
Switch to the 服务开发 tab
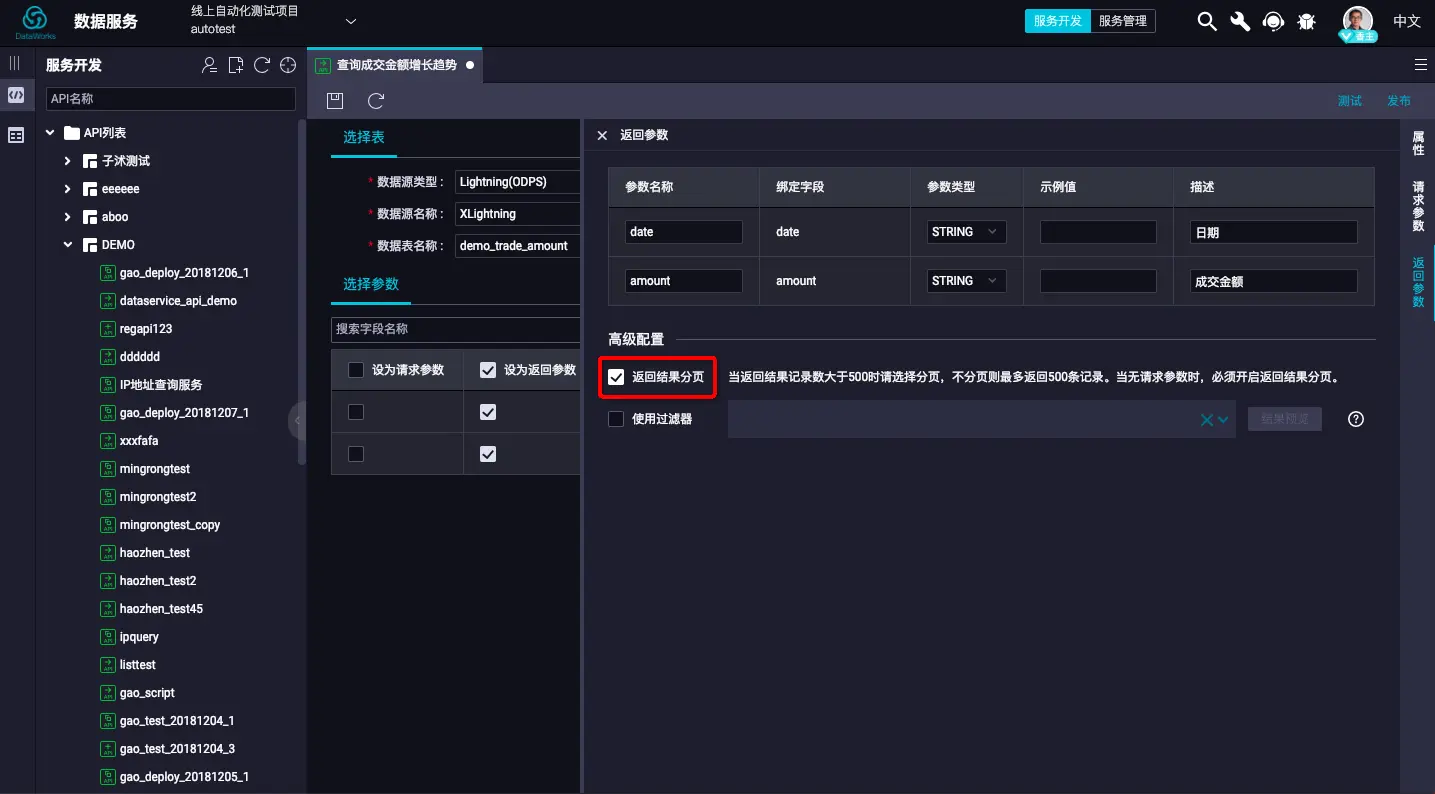[1058, 21]
